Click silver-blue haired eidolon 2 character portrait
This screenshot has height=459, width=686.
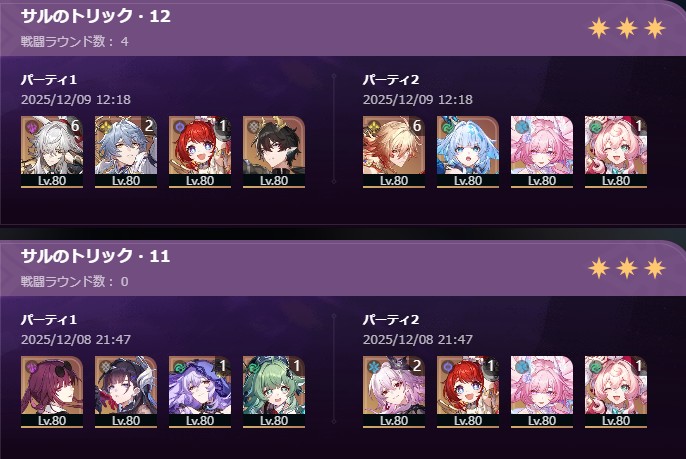[126, 152]
